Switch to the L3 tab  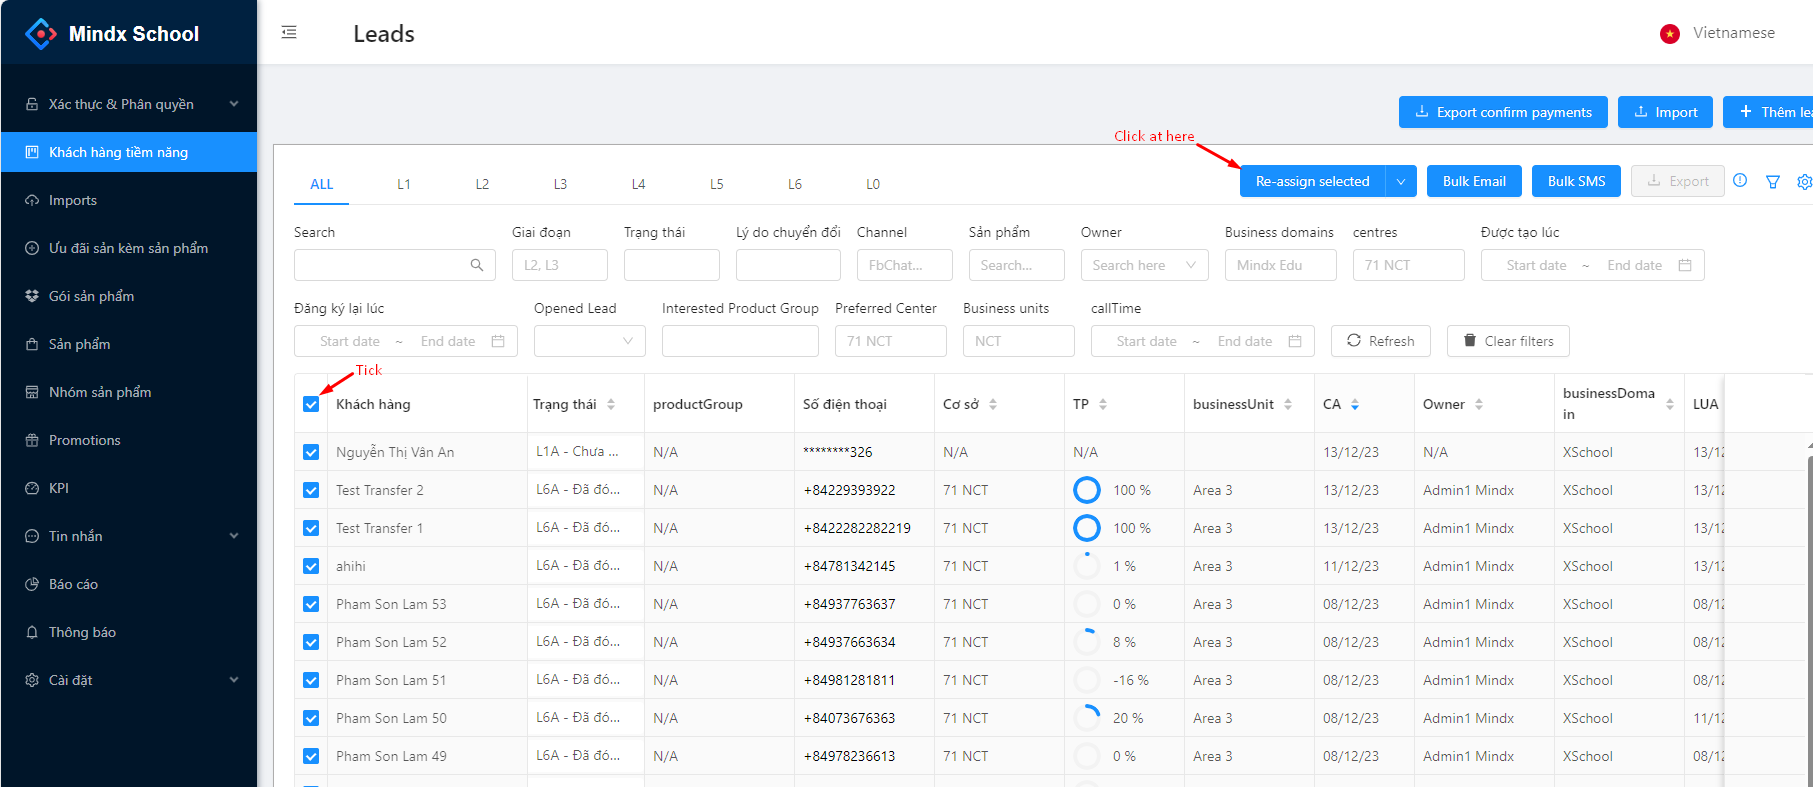560,184
